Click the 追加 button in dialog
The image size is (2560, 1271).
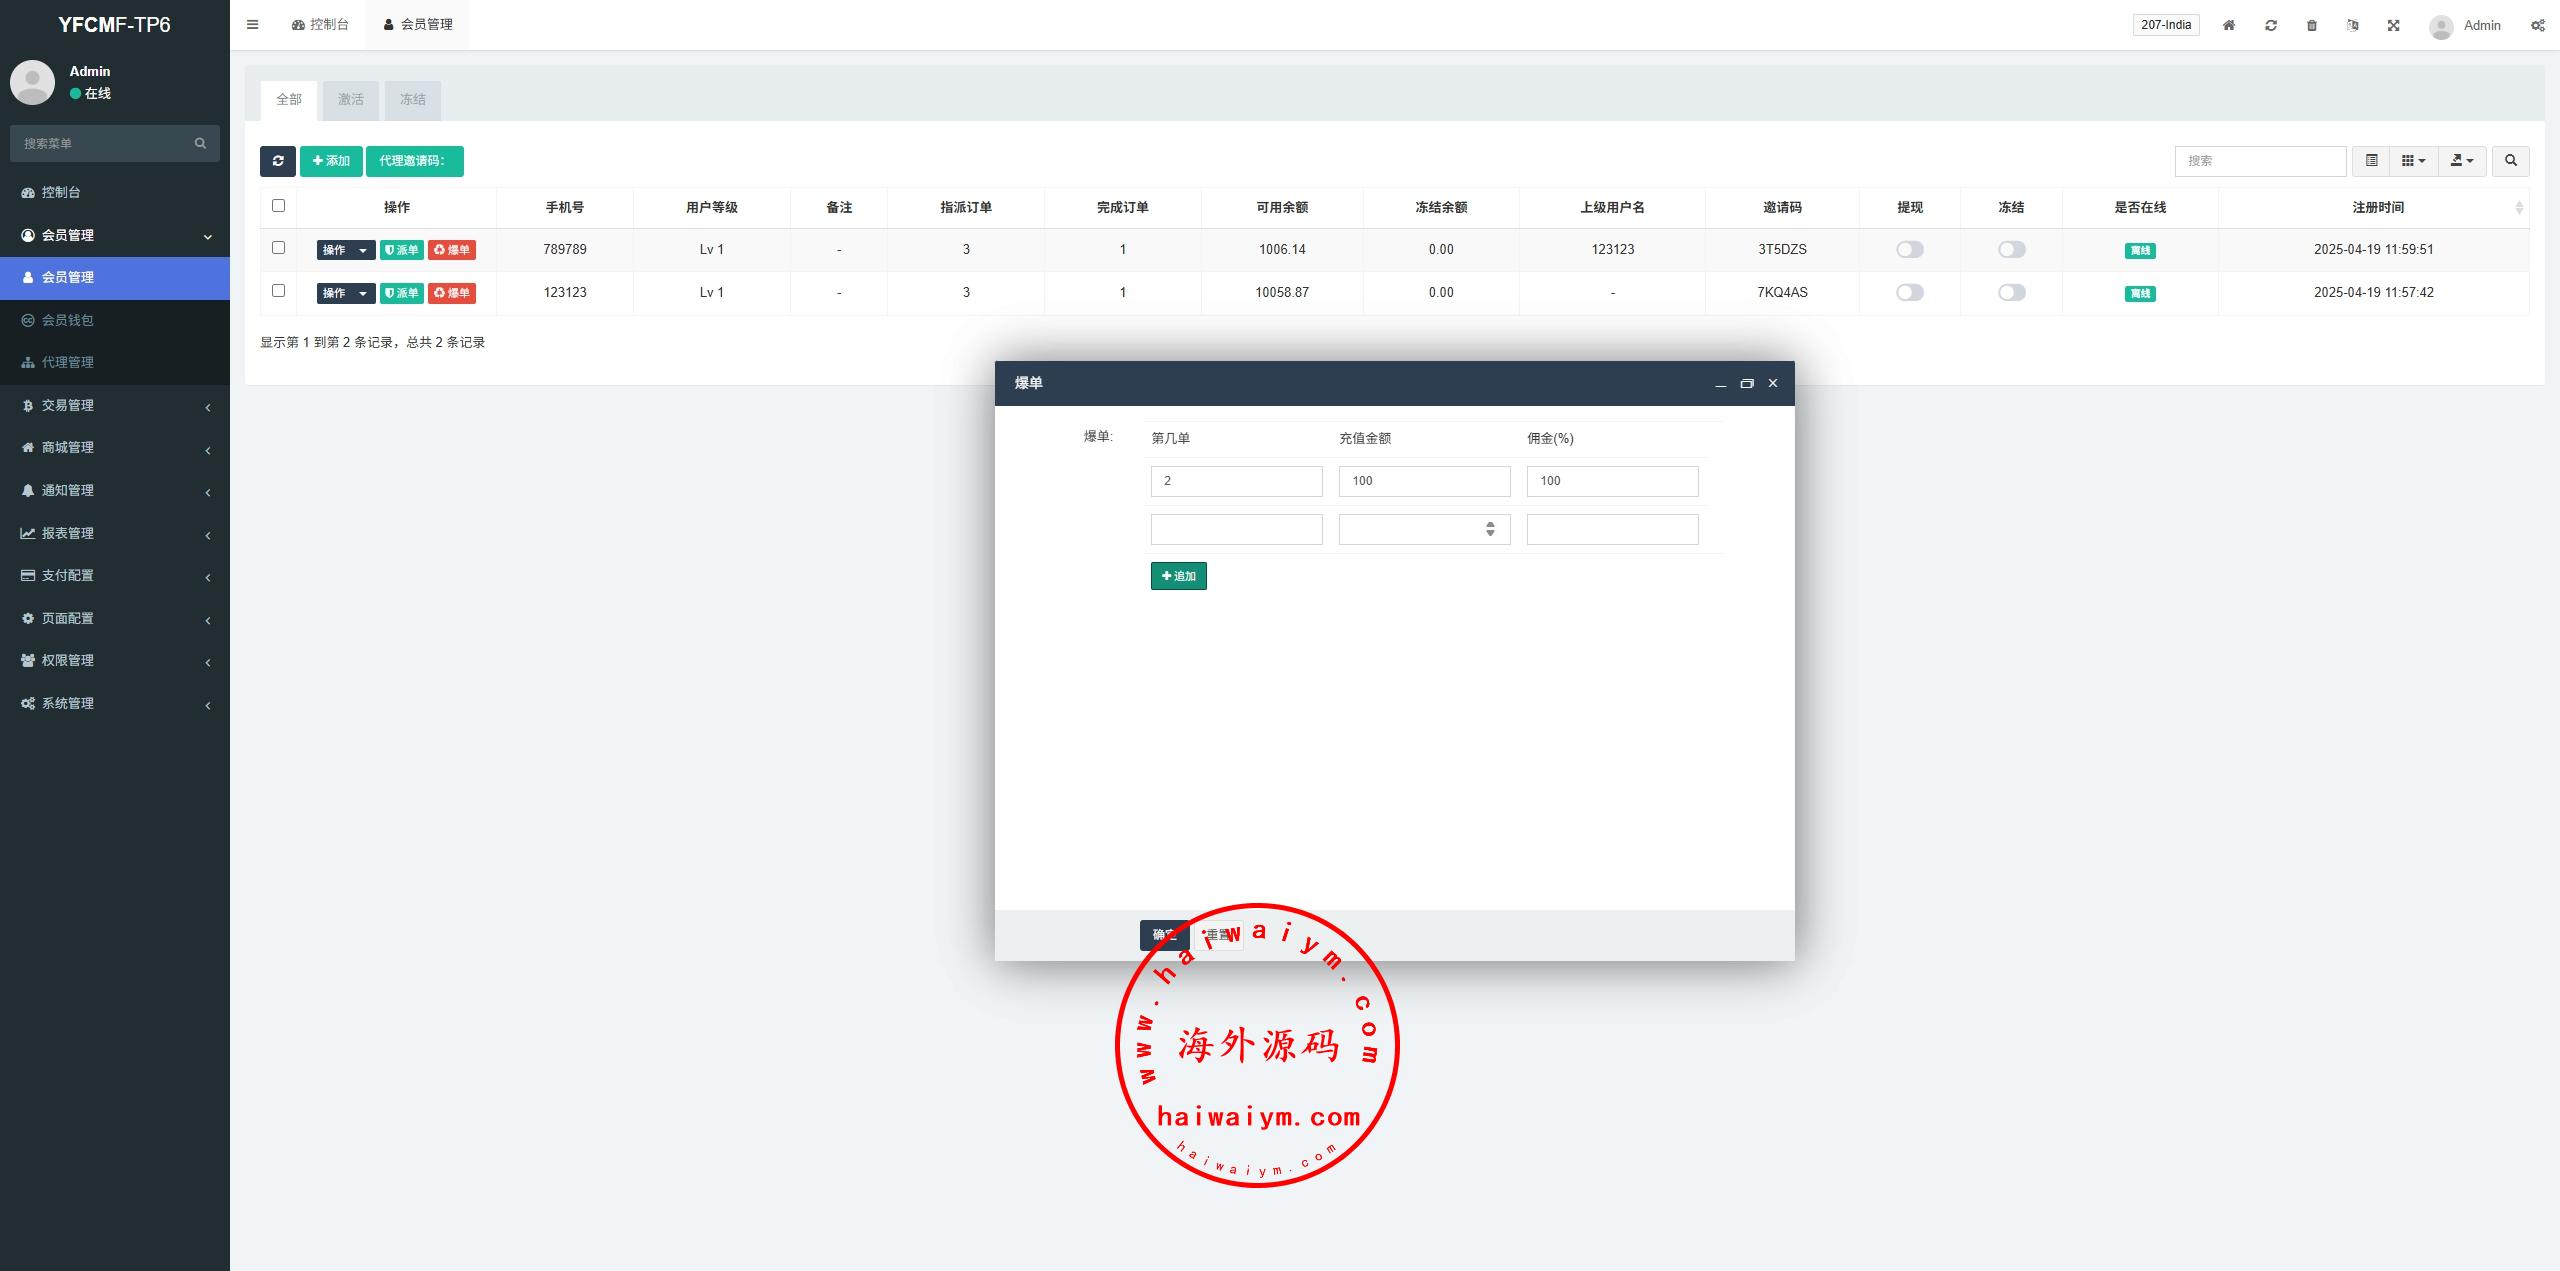(x=1178, y=576)
